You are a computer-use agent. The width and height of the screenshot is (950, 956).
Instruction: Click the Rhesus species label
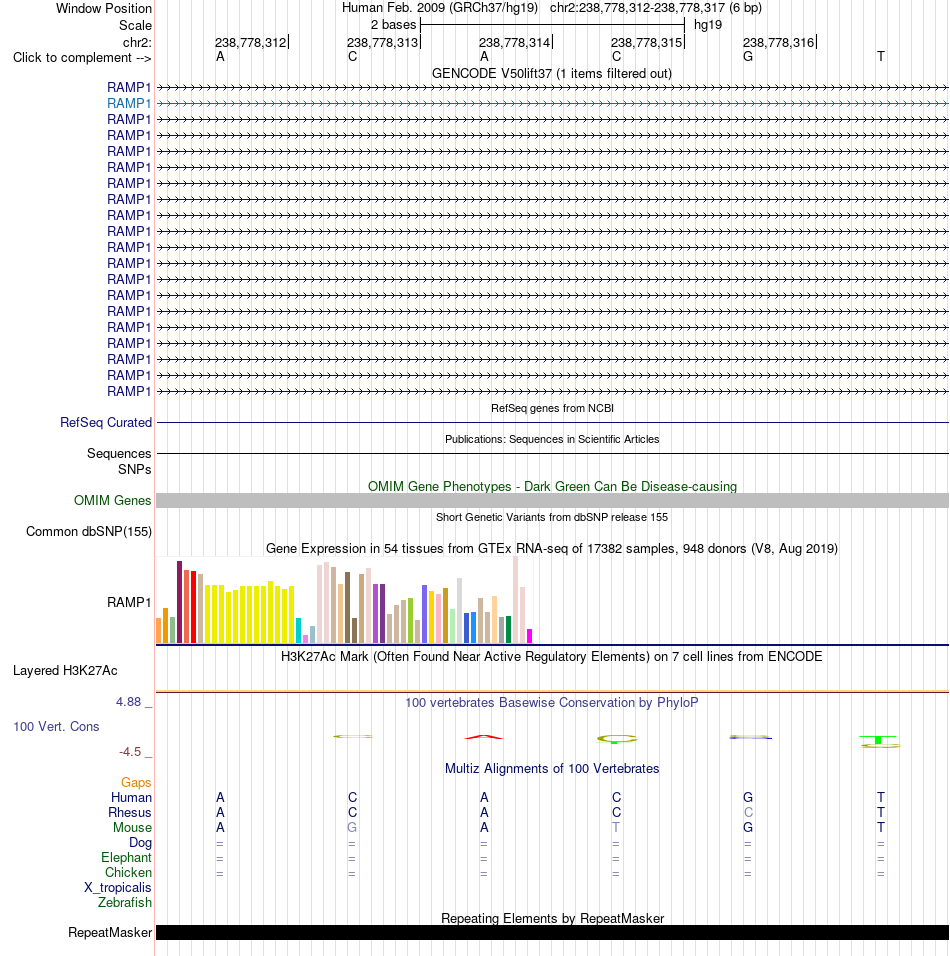coord(129,813)
